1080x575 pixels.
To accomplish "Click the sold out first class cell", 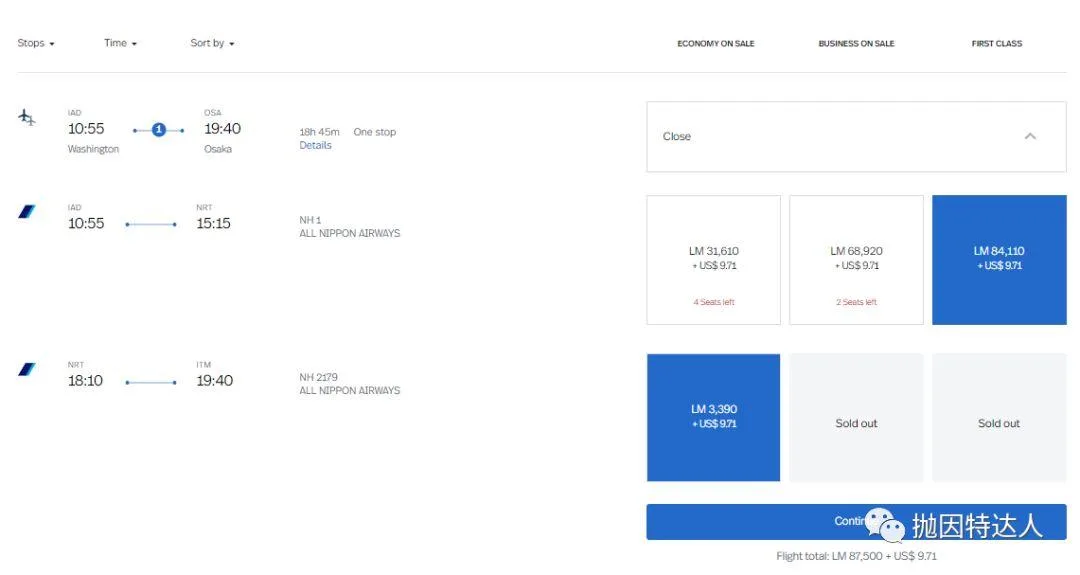I will [998, 423].
